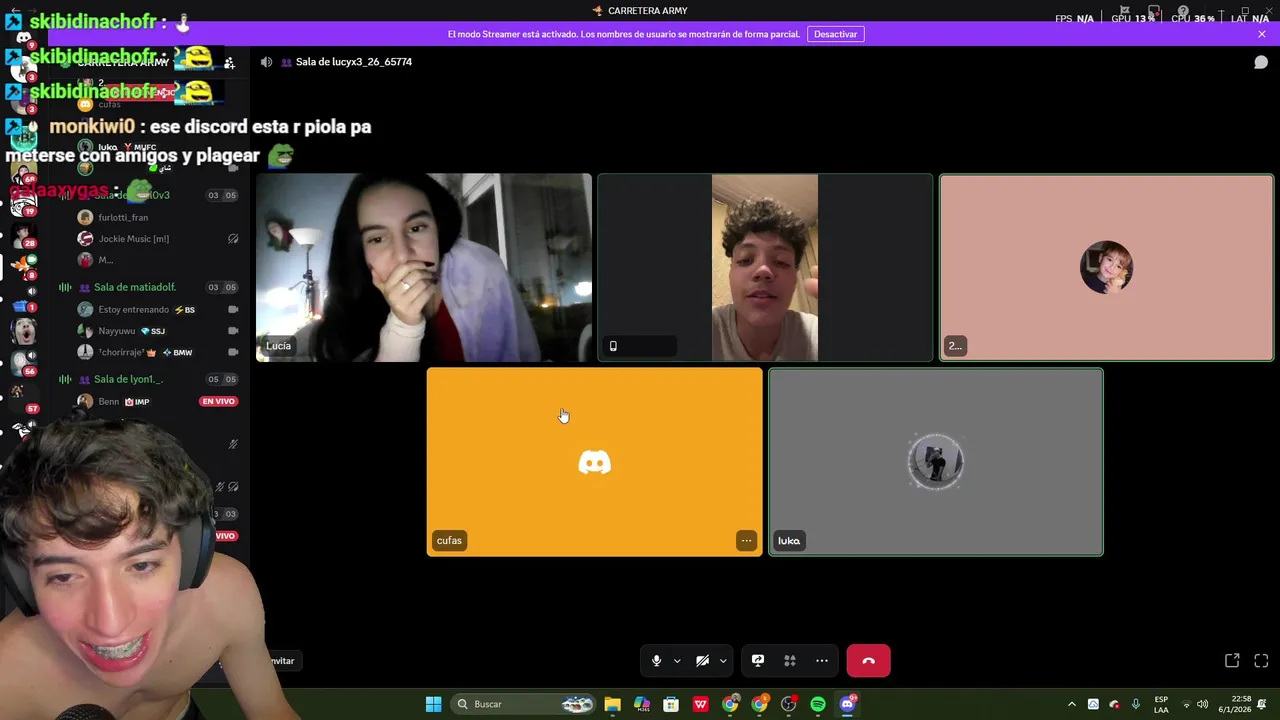Screen dimensions: 1280x720
Task: Open Windows Start menu
Action: [433, 704]
